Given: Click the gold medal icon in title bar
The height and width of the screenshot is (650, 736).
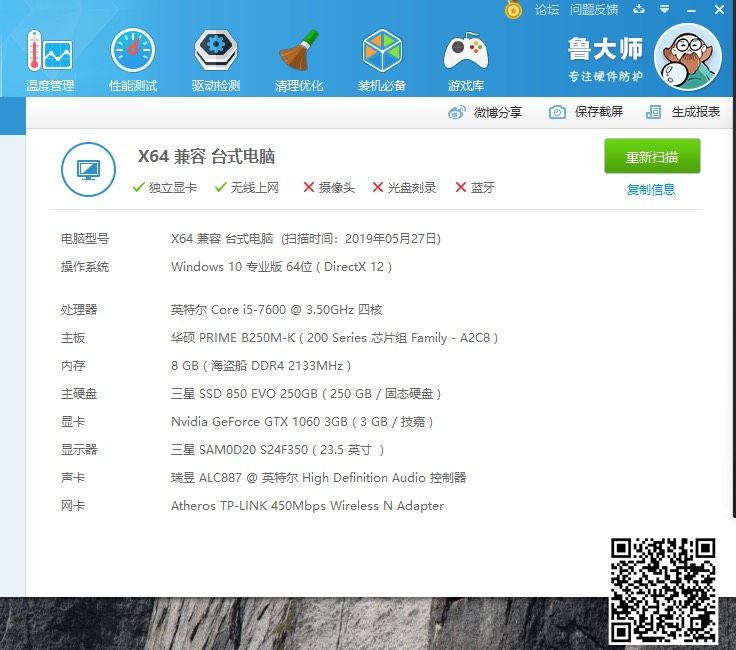Looking at the screenshot, I should point(513,9).
